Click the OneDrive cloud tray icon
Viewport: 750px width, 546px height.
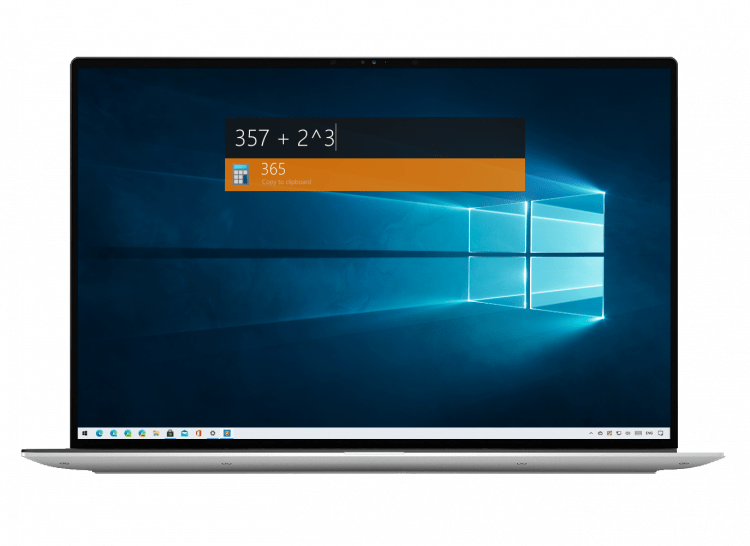coord(600,433)
